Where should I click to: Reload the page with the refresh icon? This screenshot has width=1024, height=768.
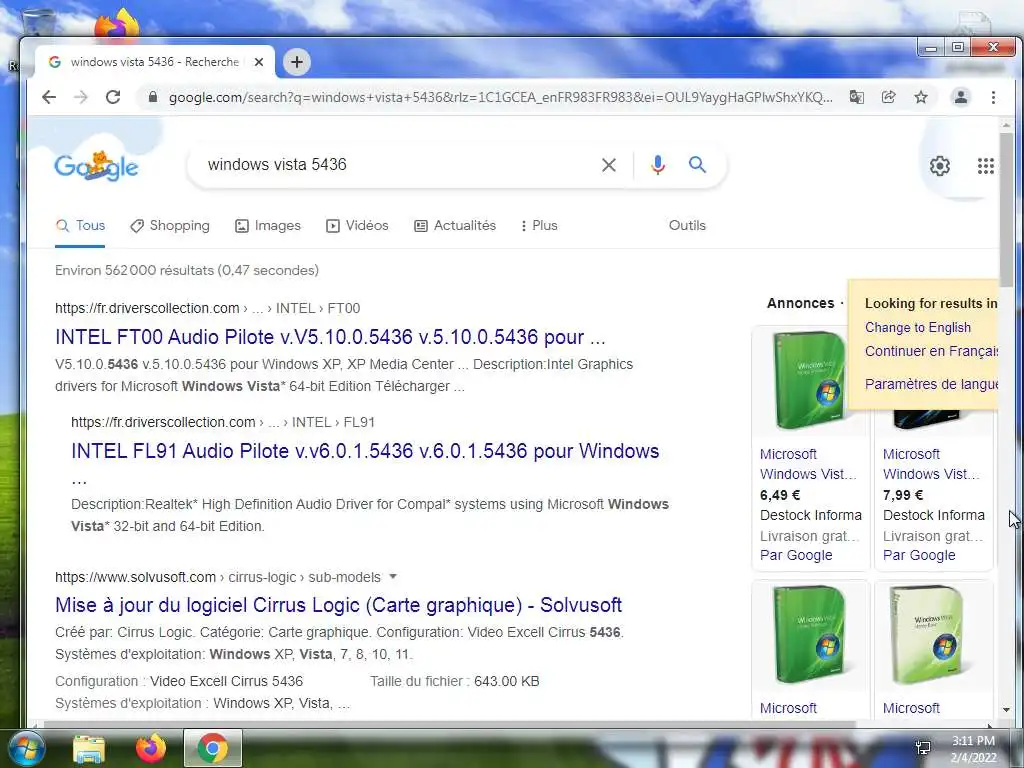113,97
